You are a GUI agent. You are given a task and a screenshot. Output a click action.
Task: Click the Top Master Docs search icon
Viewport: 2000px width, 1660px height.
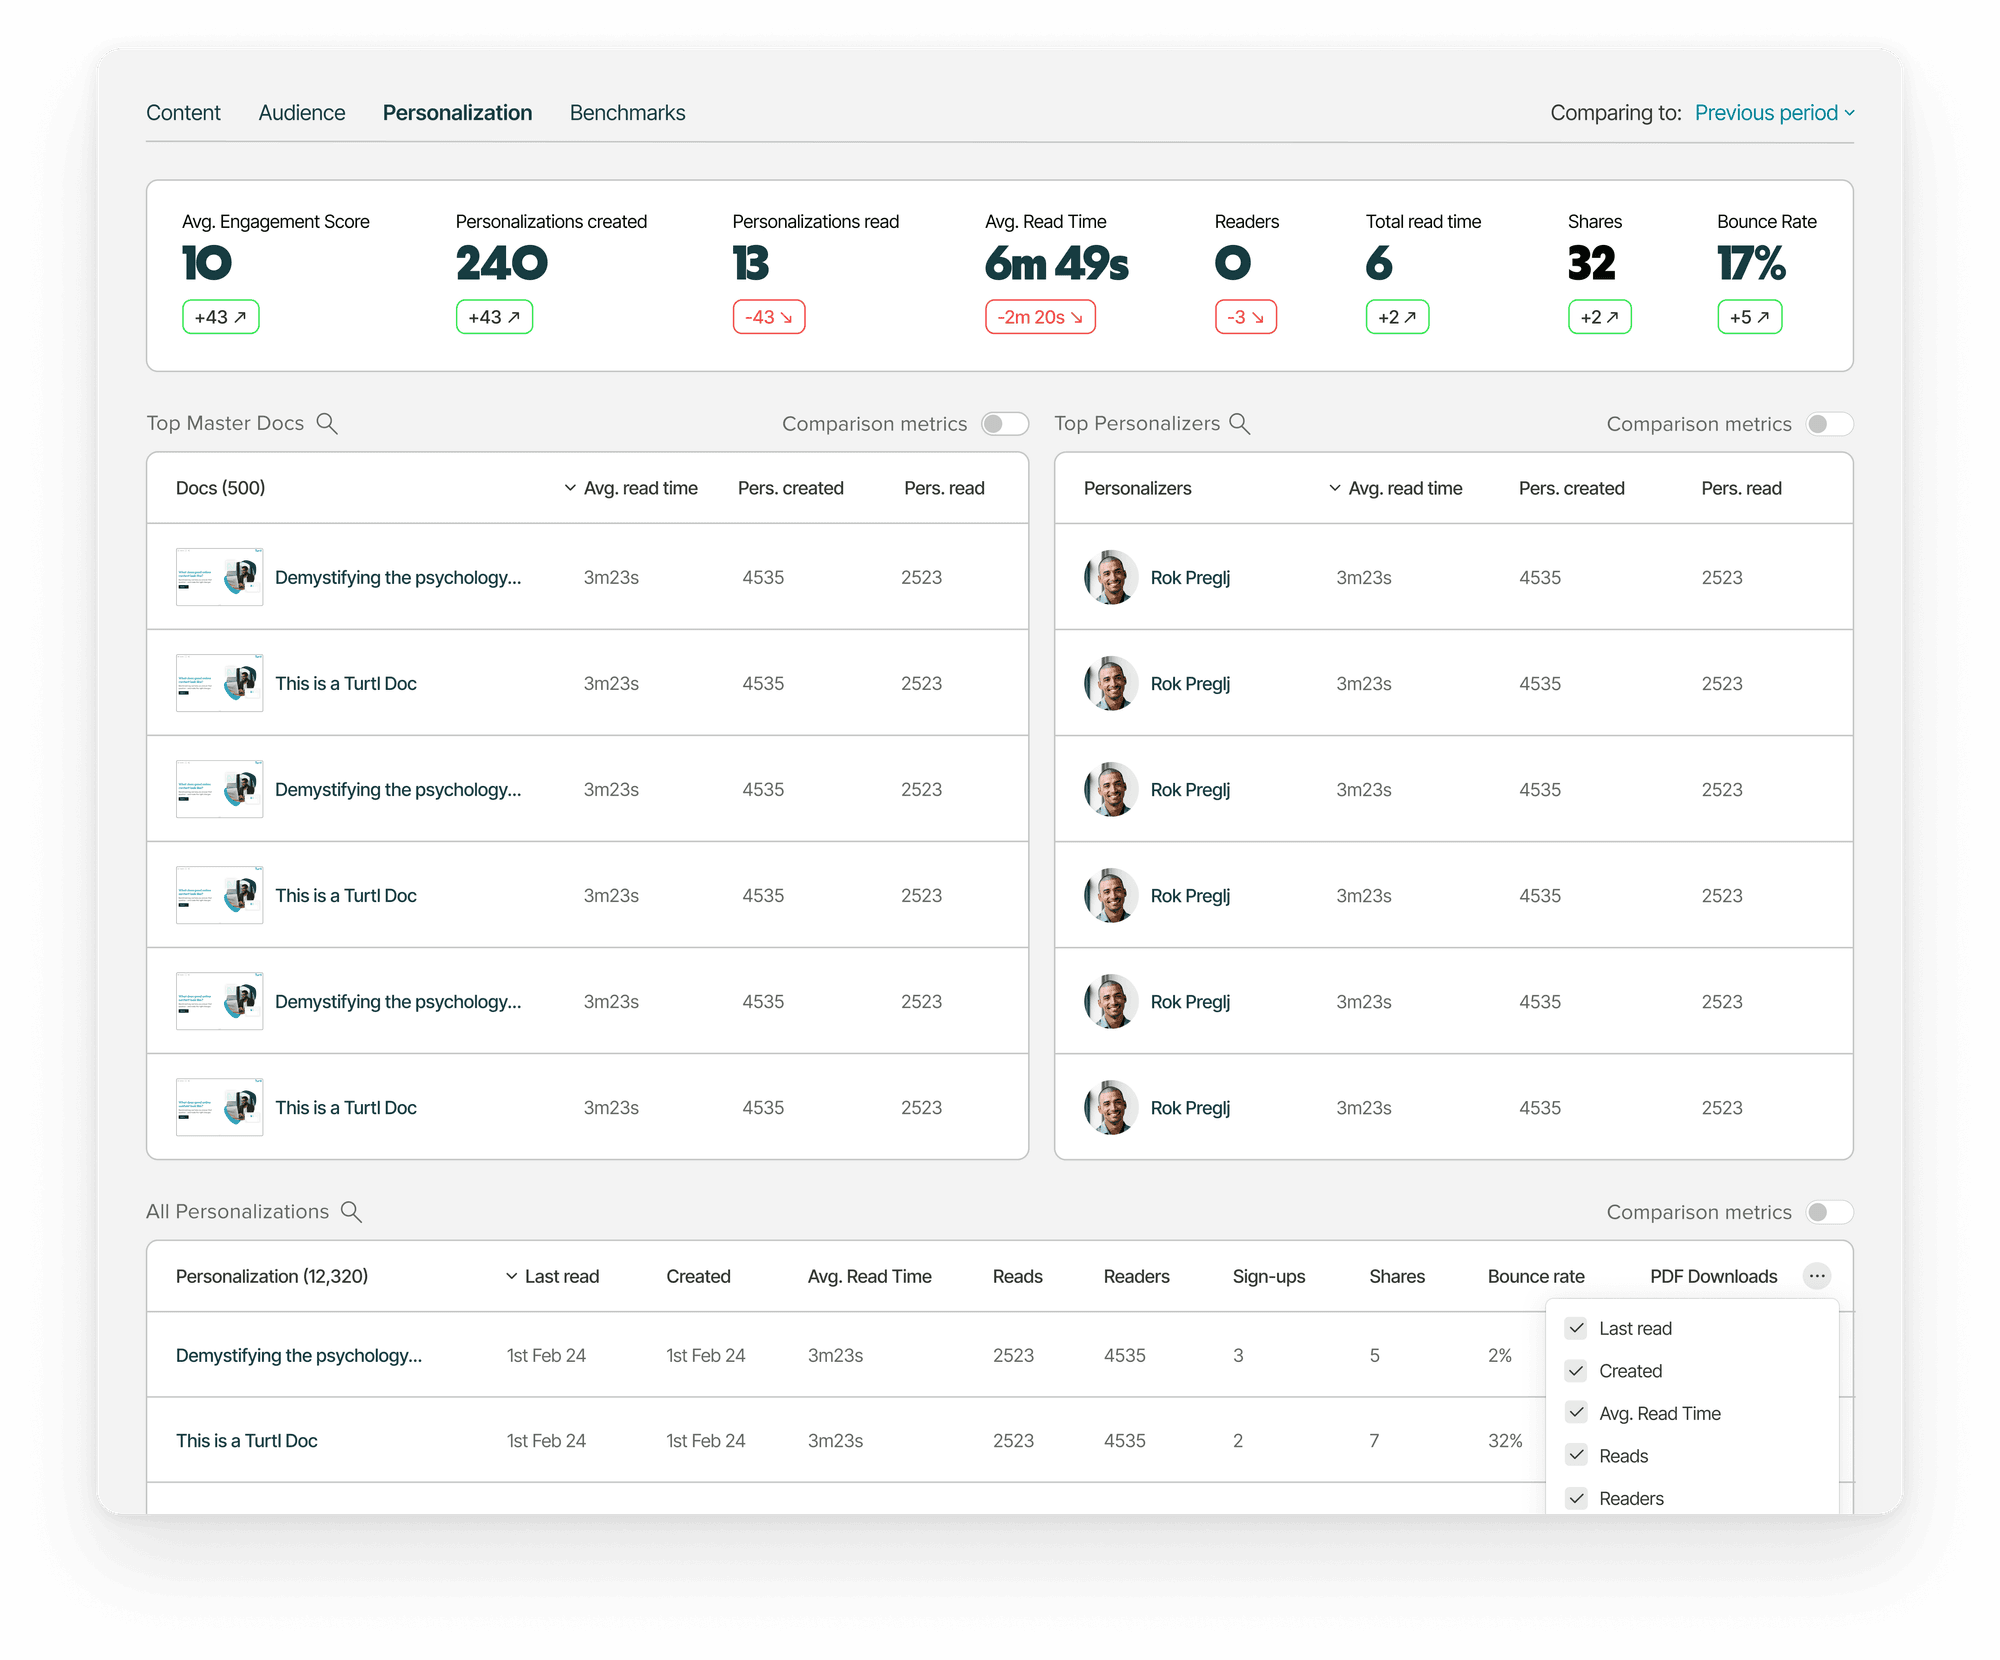327,423
